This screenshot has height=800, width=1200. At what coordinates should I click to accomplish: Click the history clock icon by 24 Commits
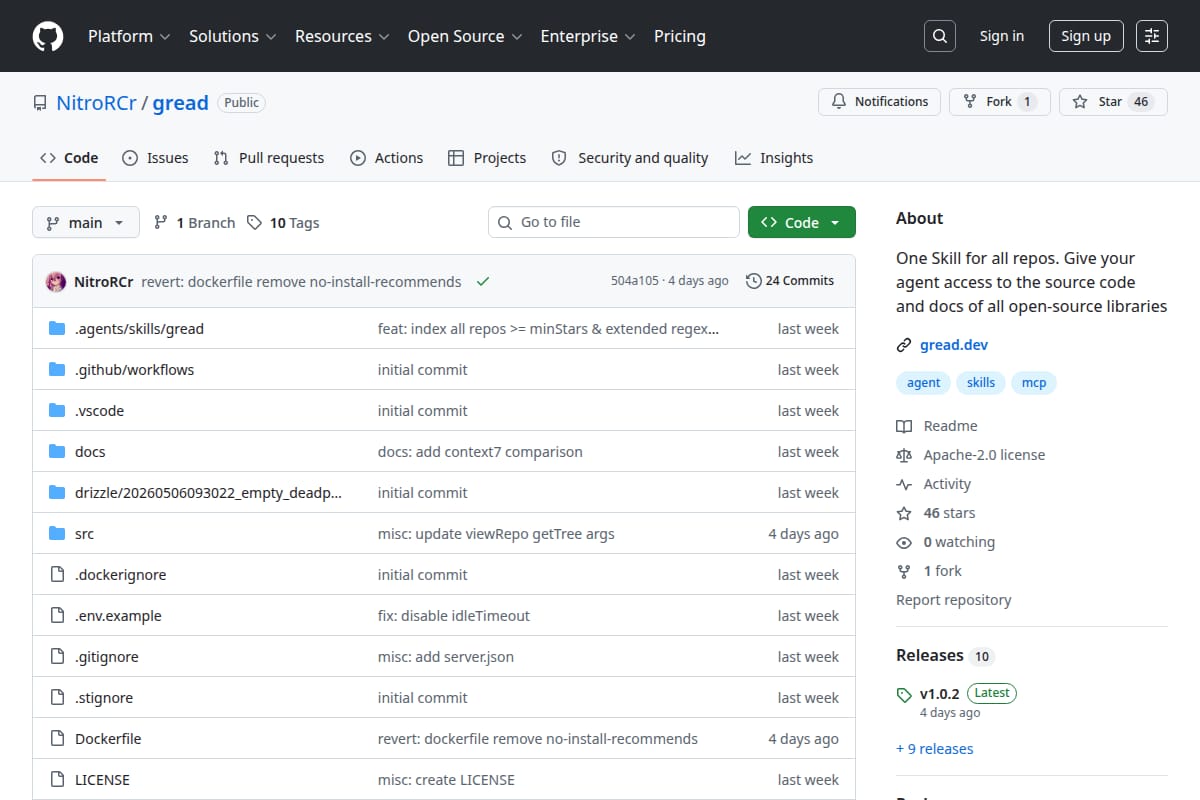pos(753,281)
